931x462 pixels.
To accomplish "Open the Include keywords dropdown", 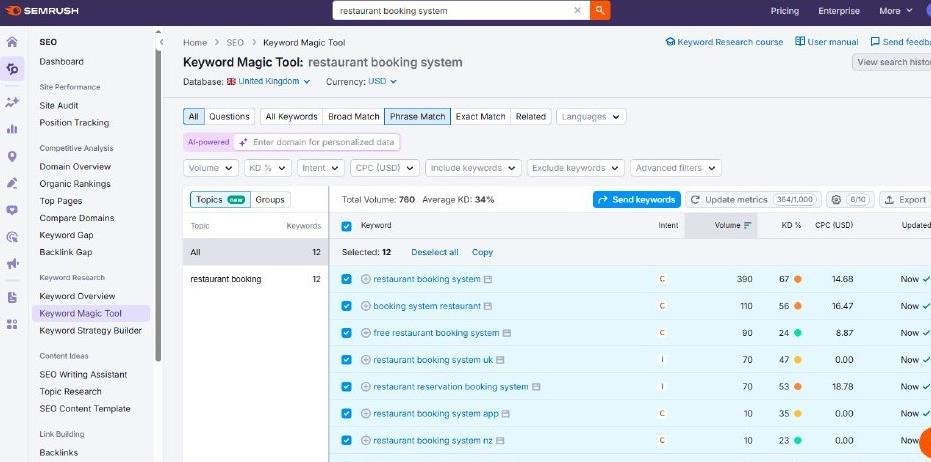I will click(x=473, y=168).
